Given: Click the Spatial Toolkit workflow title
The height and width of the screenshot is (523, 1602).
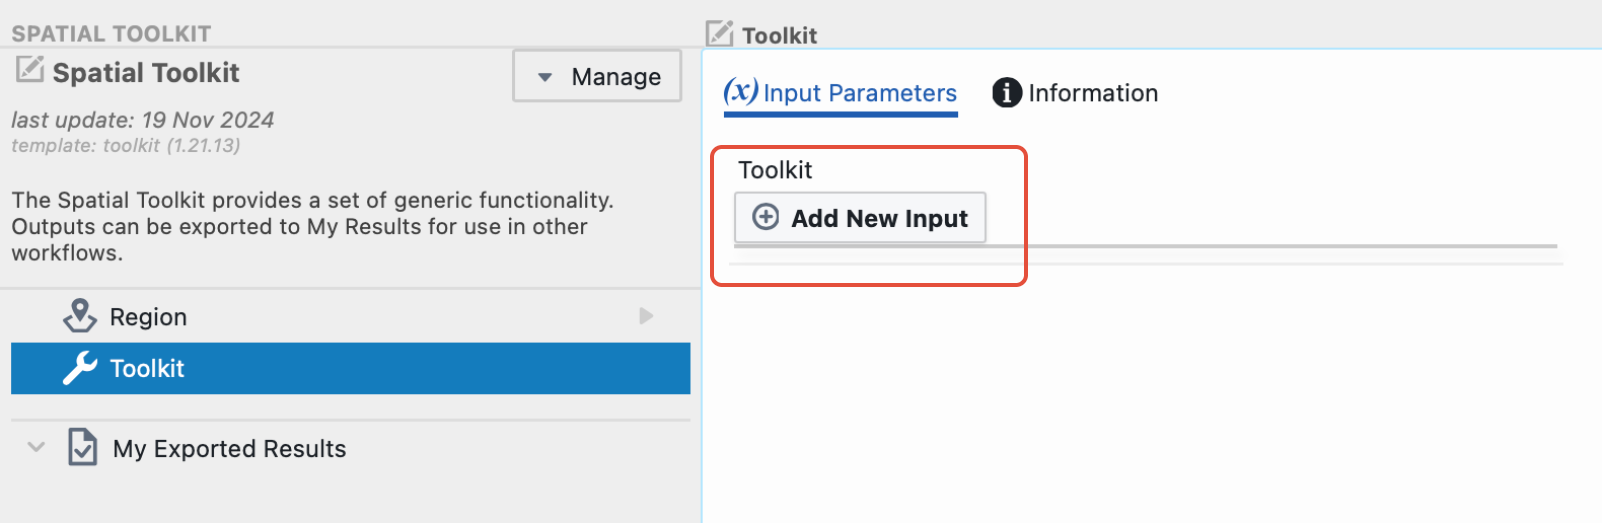Looking at the screenshot, I should pos(146,72).
